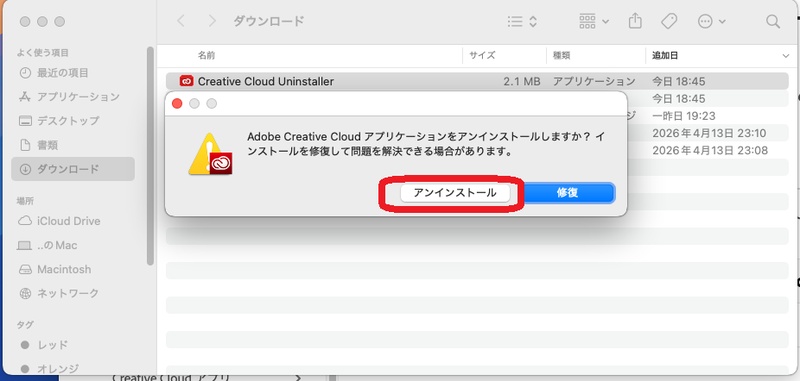Screen dimensions: 800x381
Task: Select 最近の項目 in the sidebar
Action: tap(72, 72)
